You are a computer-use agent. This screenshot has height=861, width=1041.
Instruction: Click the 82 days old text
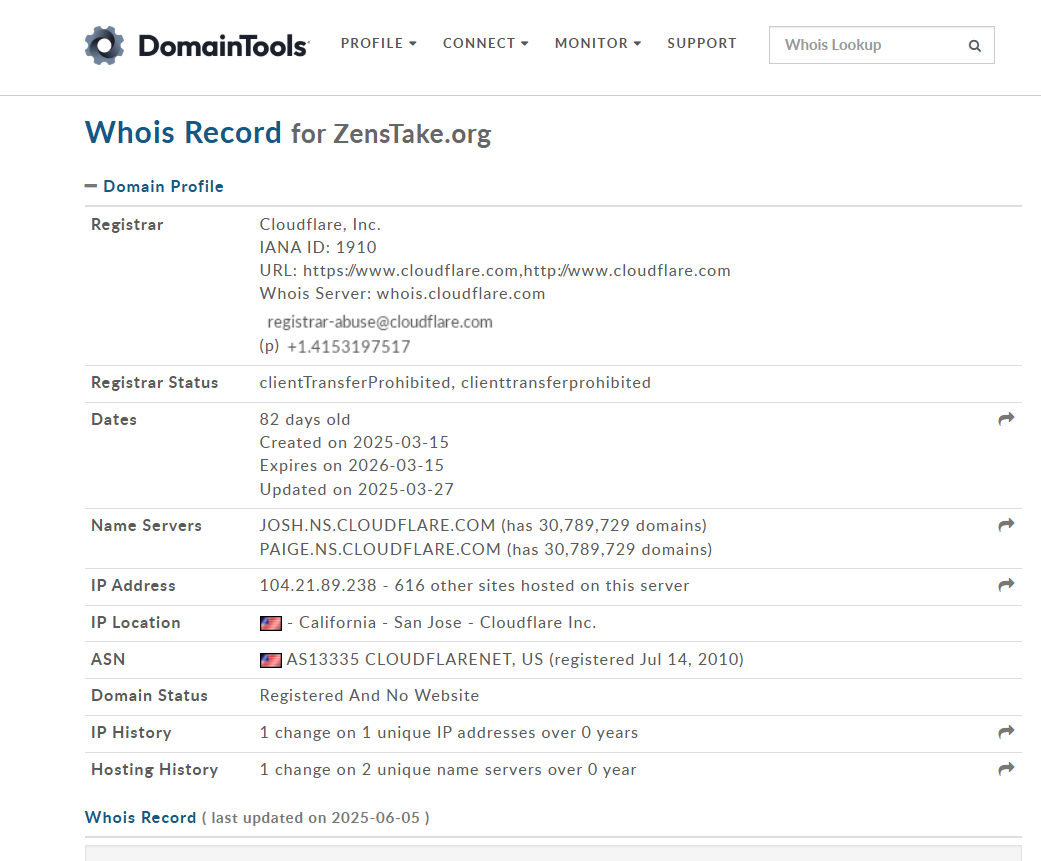(305, 420)
